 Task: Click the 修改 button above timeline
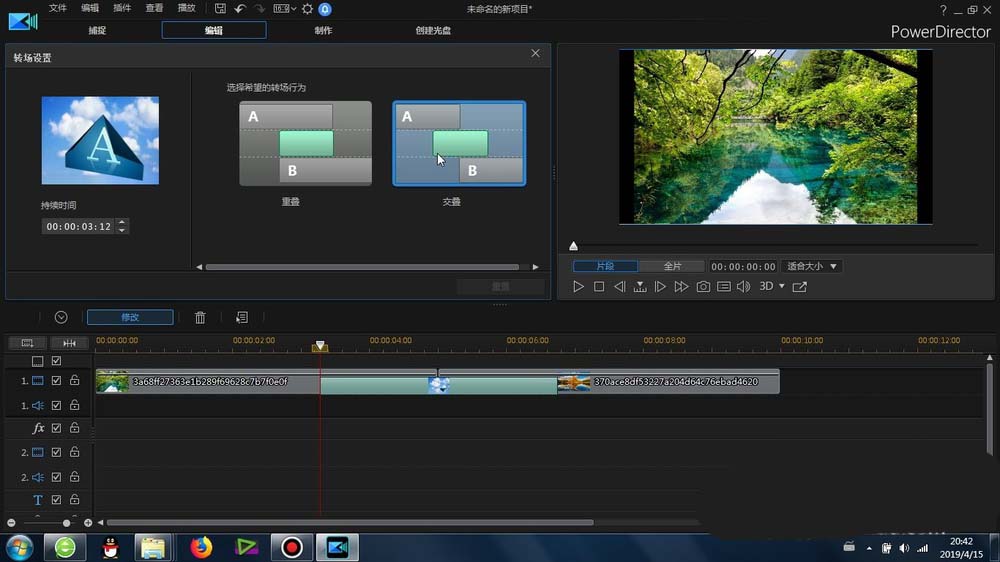click(130, 317)
